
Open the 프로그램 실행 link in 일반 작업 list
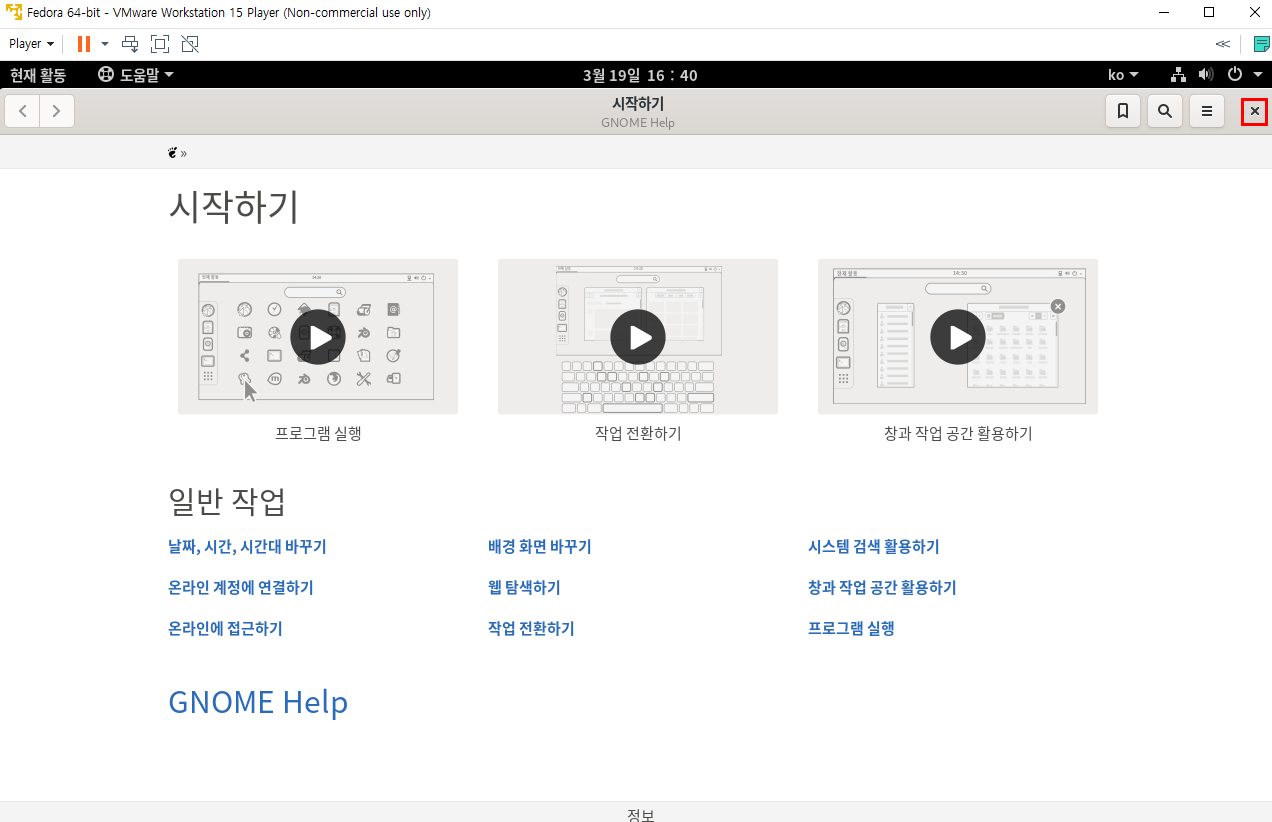pyautogui.click(x=851, y=629)
